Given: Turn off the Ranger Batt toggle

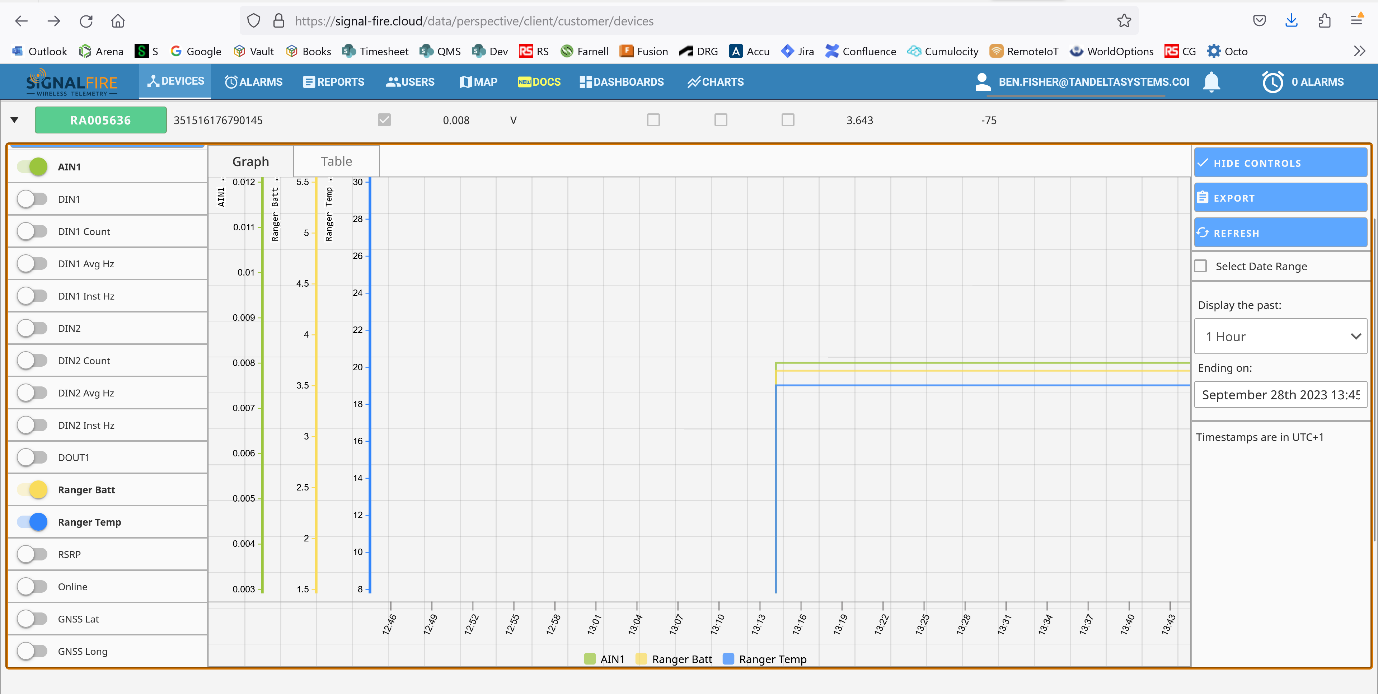Looking at the screenshot, I should [x=32, y=490].
